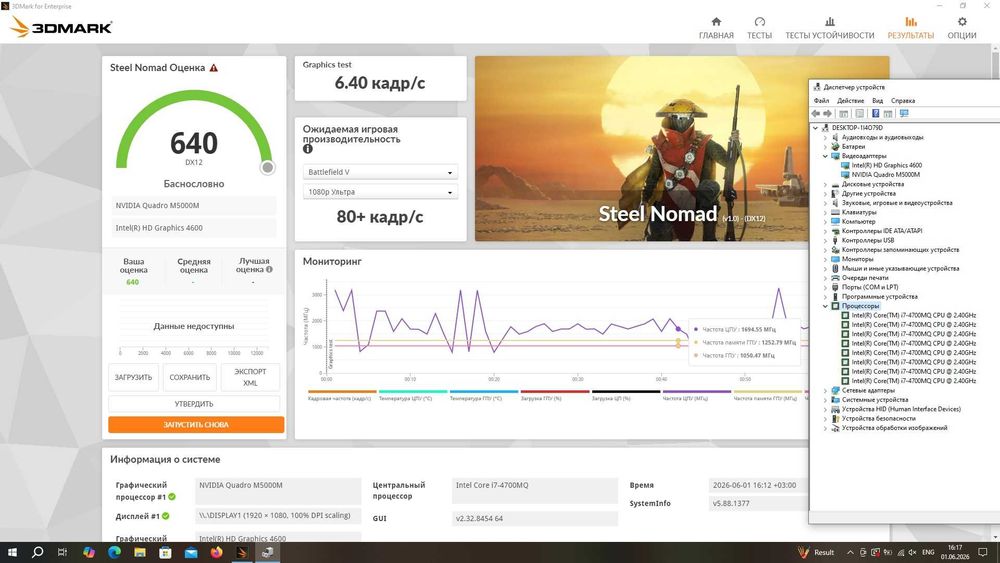
Task: Collapse the Процессоры node
Action: 825,306
